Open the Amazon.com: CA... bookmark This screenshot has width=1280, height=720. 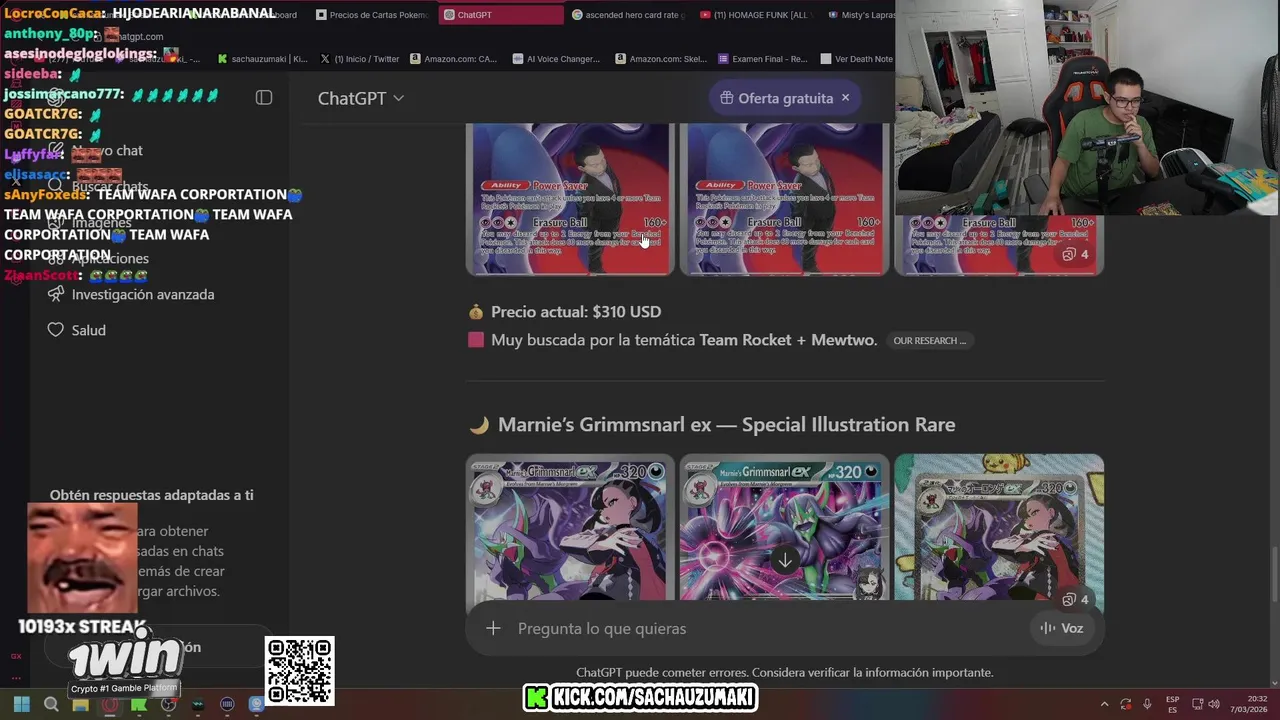453,59
